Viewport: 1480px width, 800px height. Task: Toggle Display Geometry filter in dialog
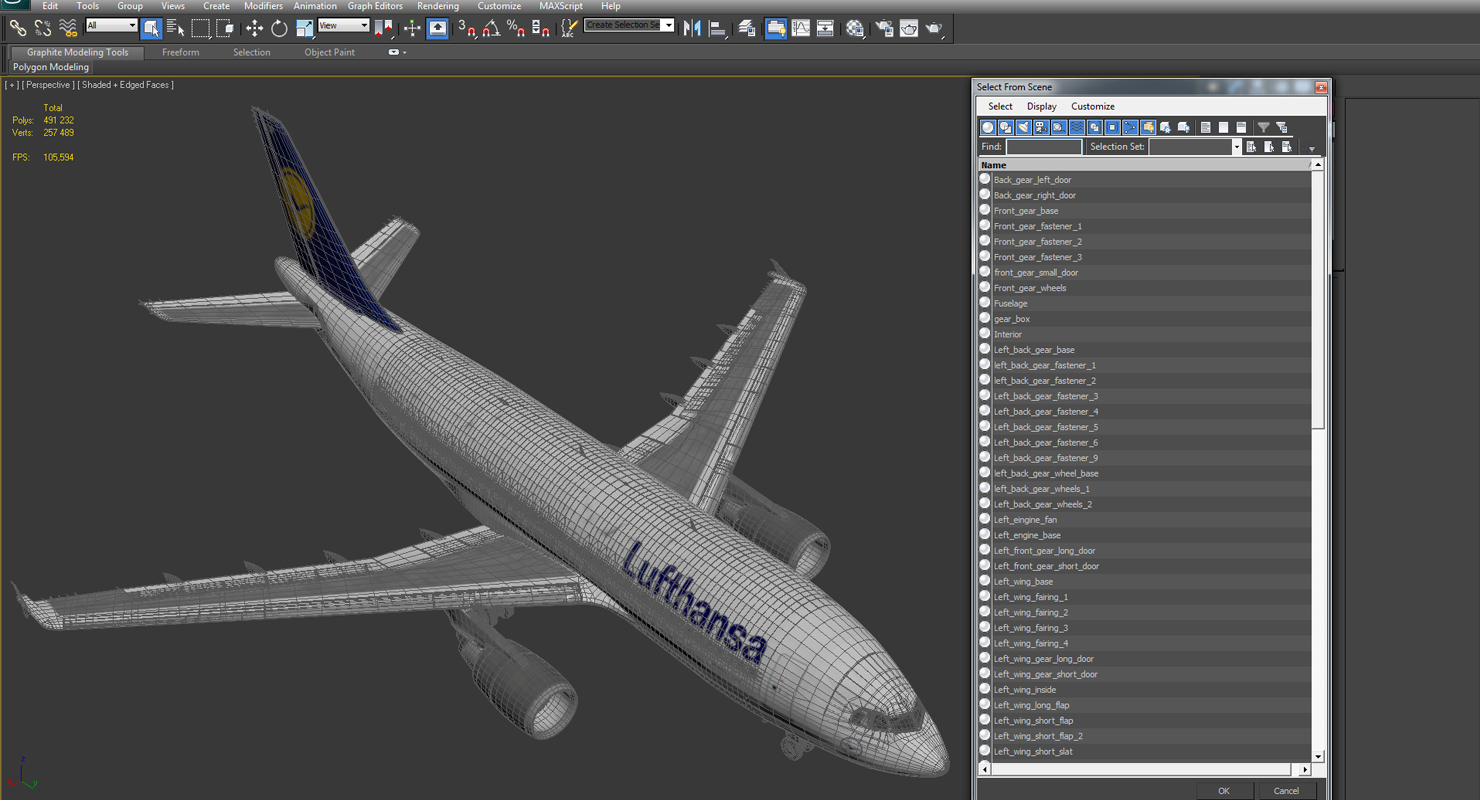click(x=988, y=127)
